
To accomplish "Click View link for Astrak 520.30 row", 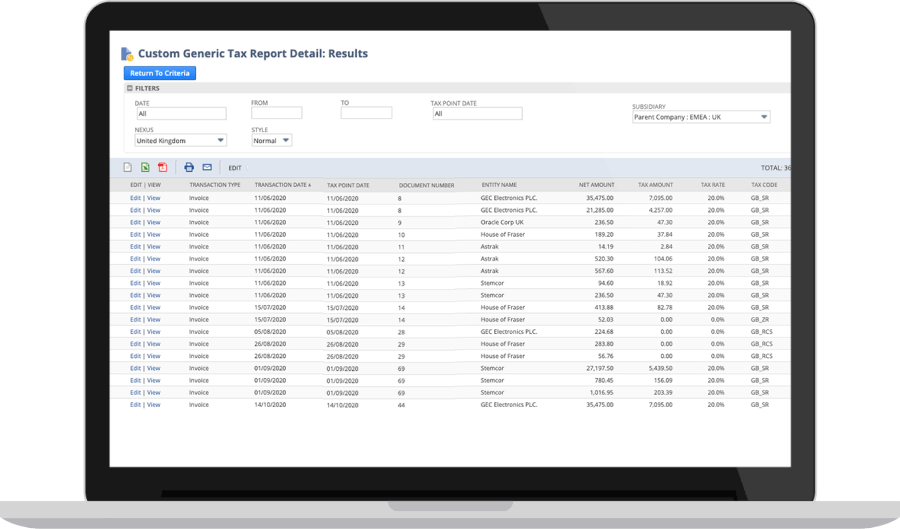I will coord(153,259).
